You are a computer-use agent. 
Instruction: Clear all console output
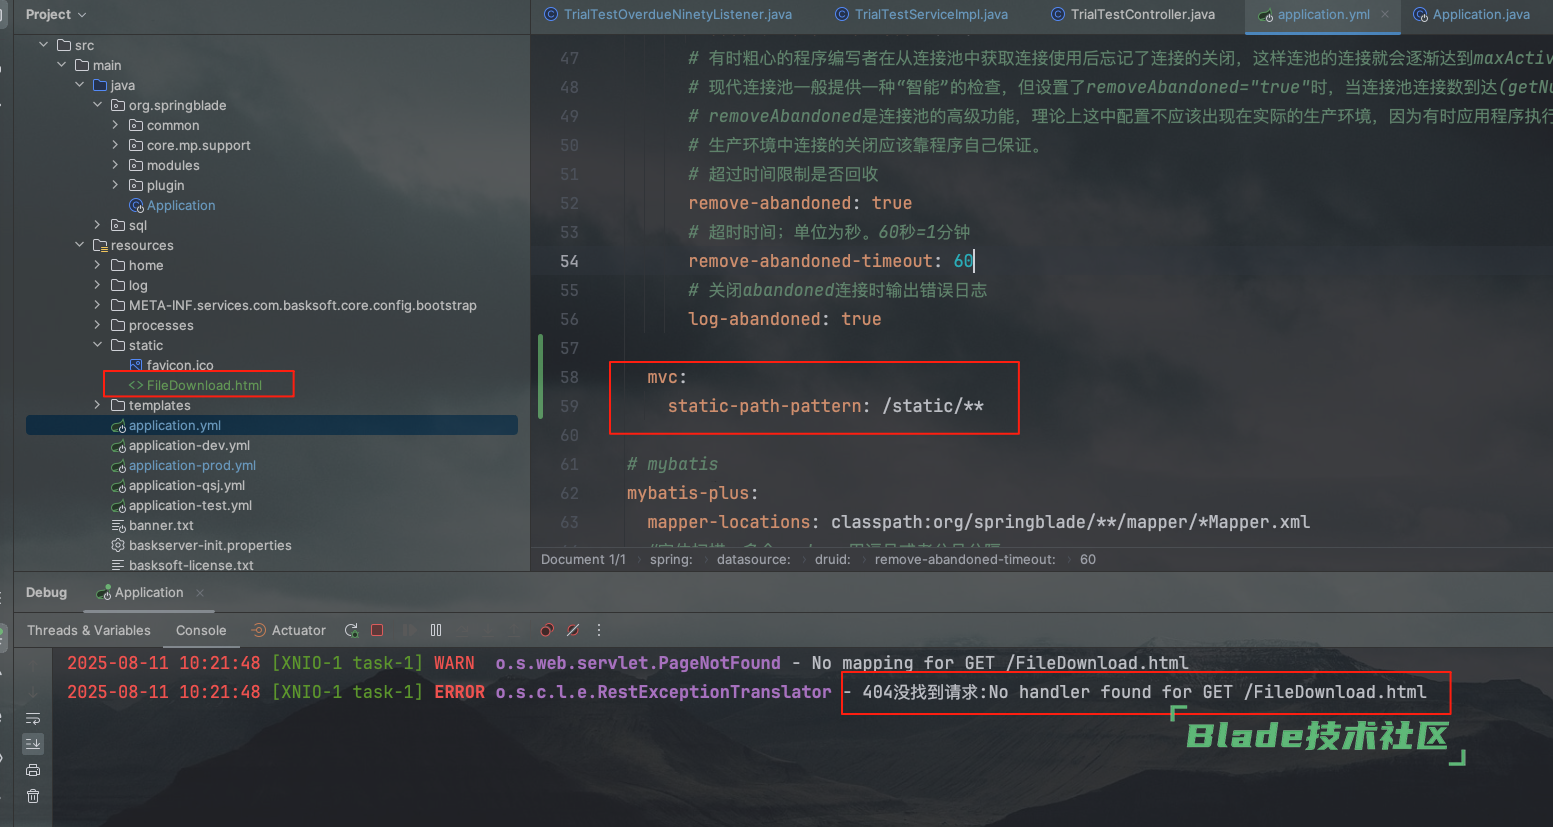point(33,796)
